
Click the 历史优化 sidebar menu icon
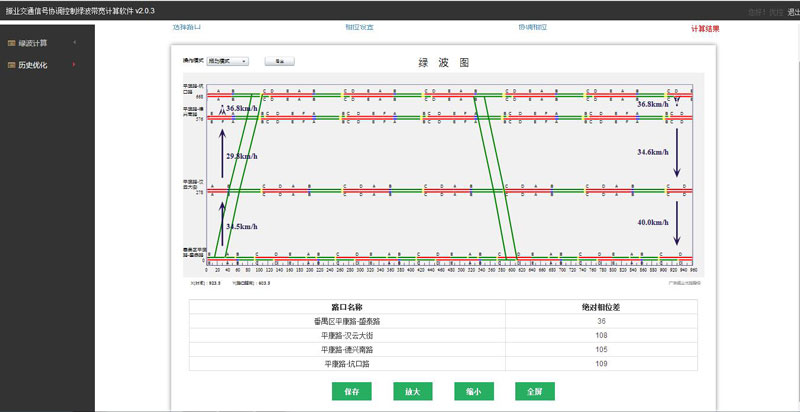12,65
